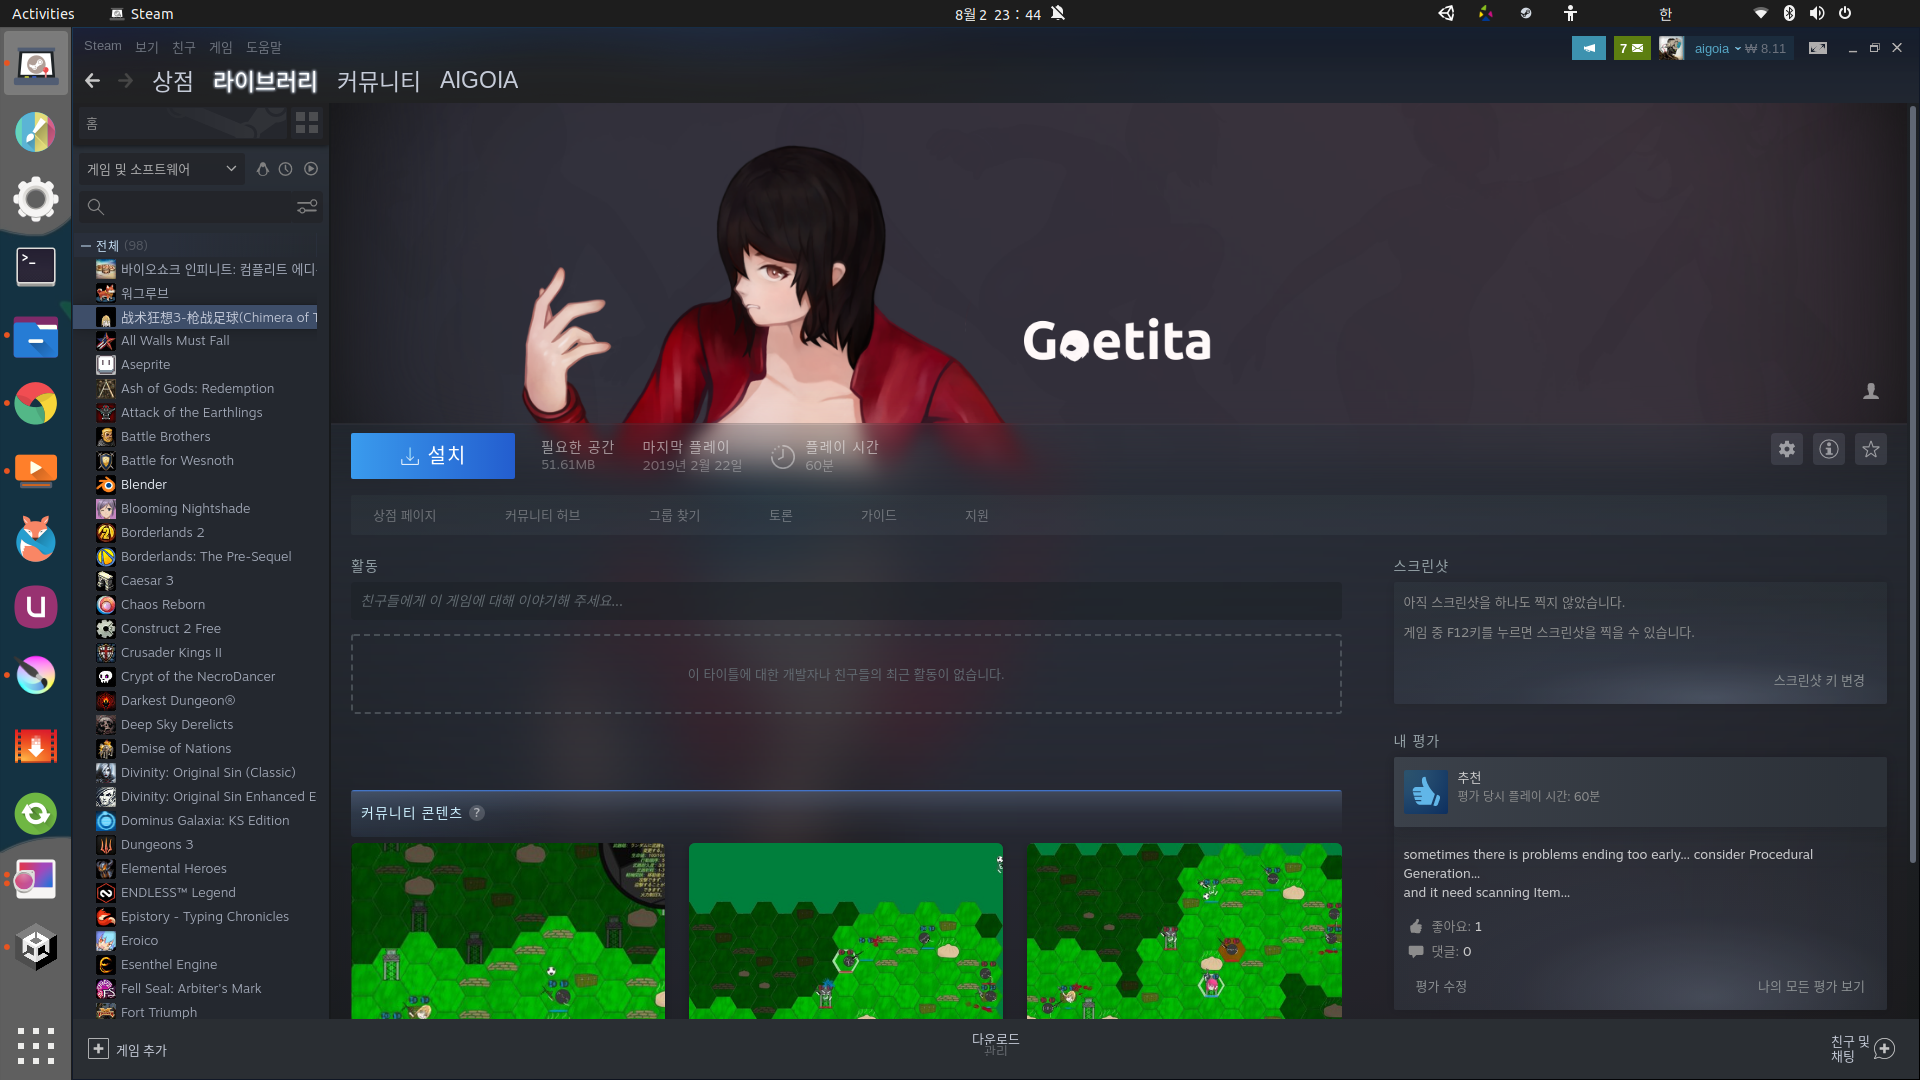
Task: Click the Add a Game plus icon
Action: coord(98,1049)
